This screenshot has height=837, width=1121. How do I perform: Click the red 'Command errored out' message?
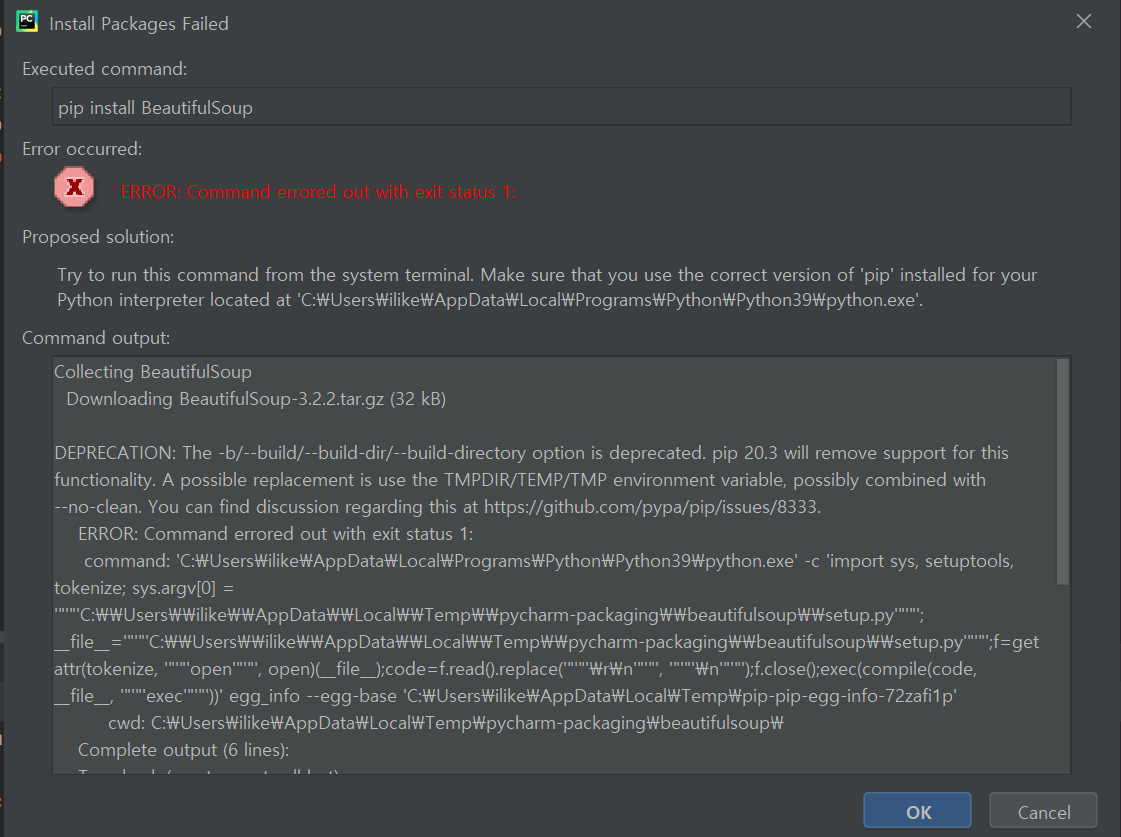(318, 192)
